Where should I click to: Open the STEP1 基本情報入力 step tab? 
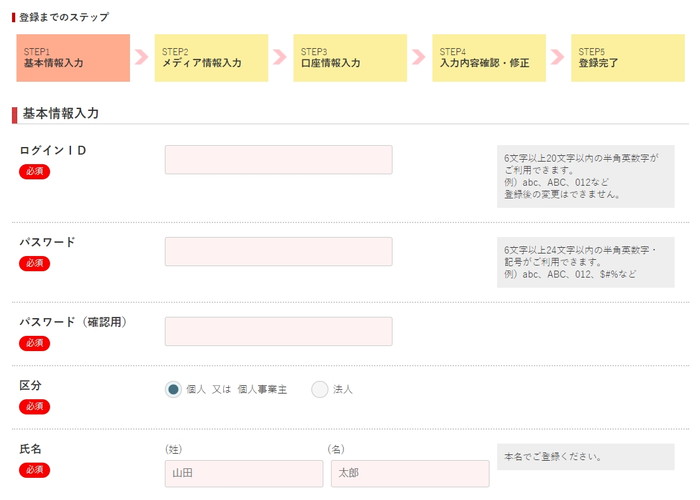point(73,58)
